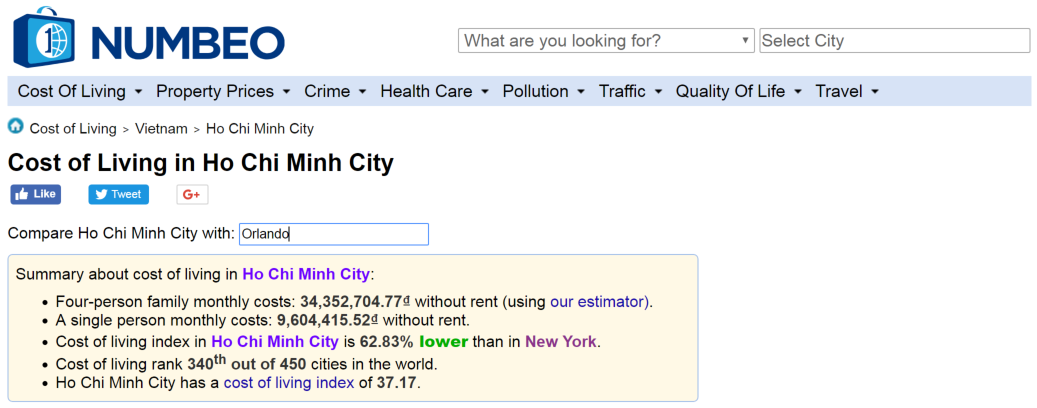Click the Facebook Like button
1037x408 pixels.
36,194
